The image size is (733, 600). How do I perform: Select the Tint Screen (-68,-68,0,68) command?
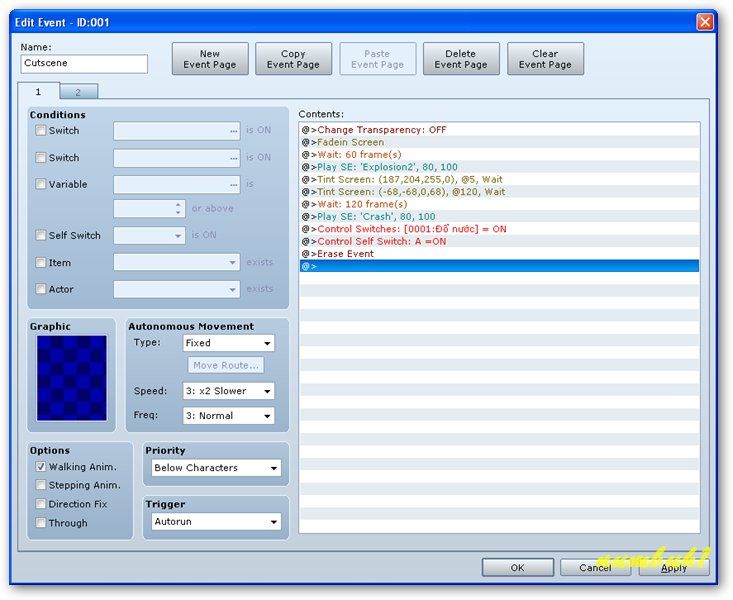pos(499,192)
